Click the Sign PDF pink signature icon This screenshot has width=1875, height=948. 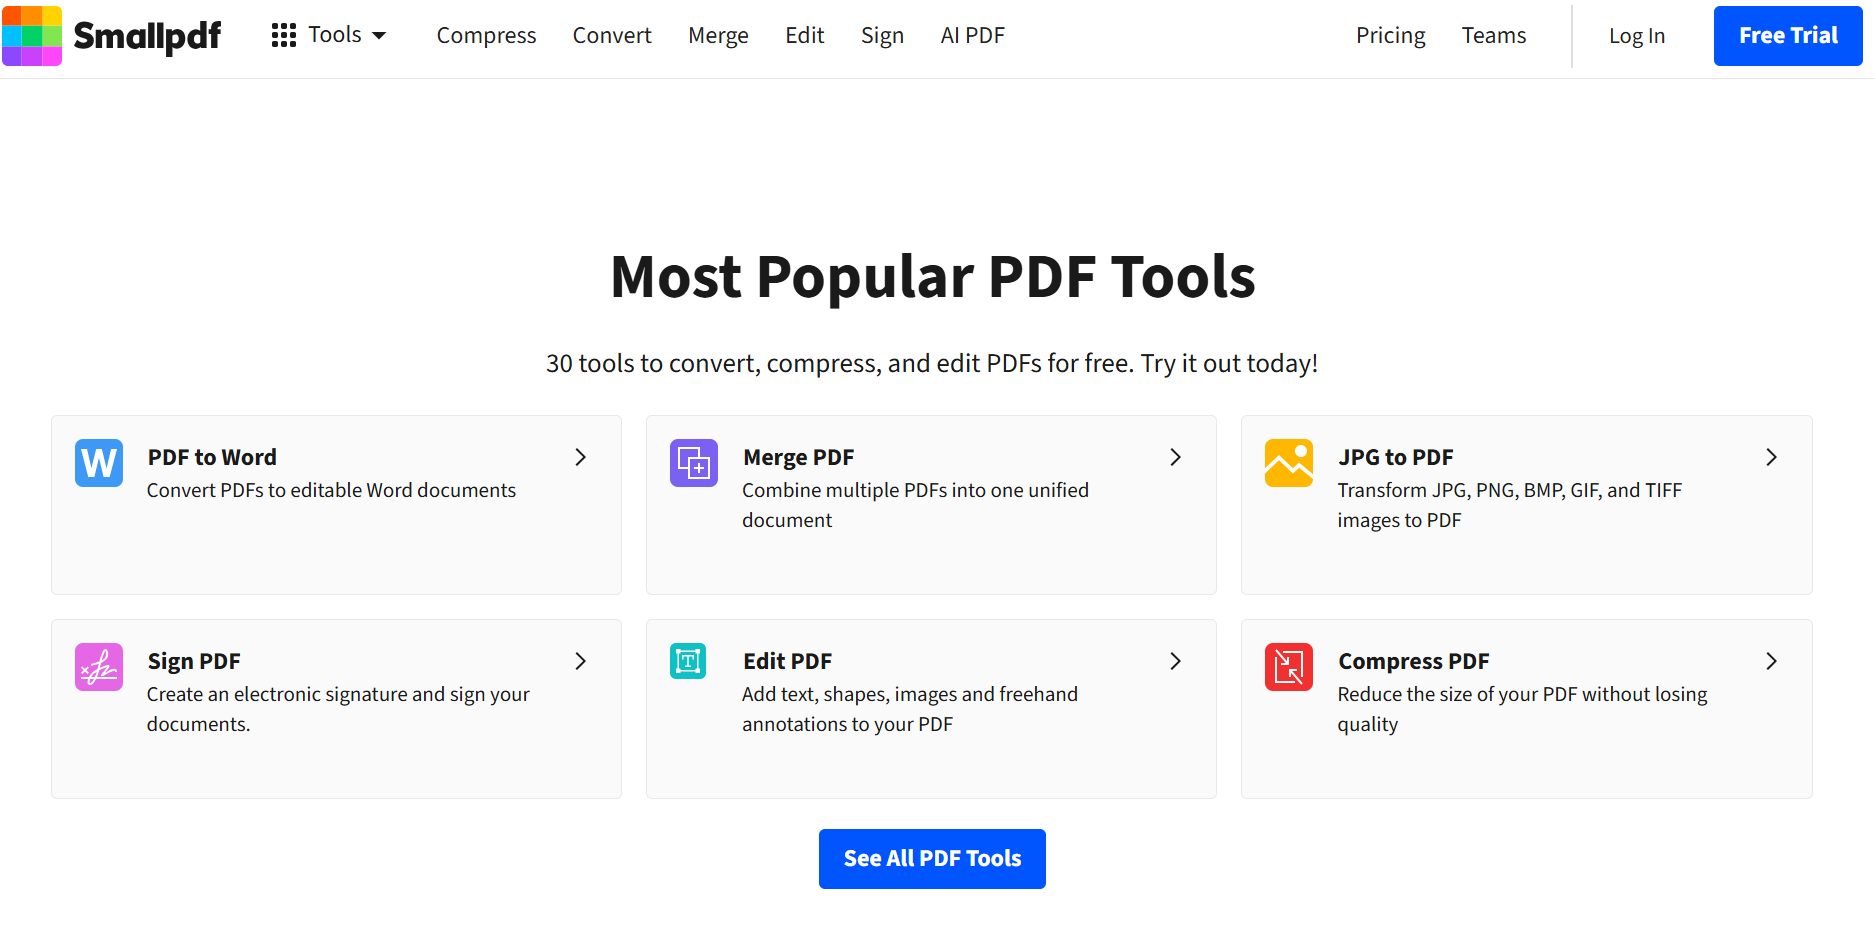click(99, 667)
